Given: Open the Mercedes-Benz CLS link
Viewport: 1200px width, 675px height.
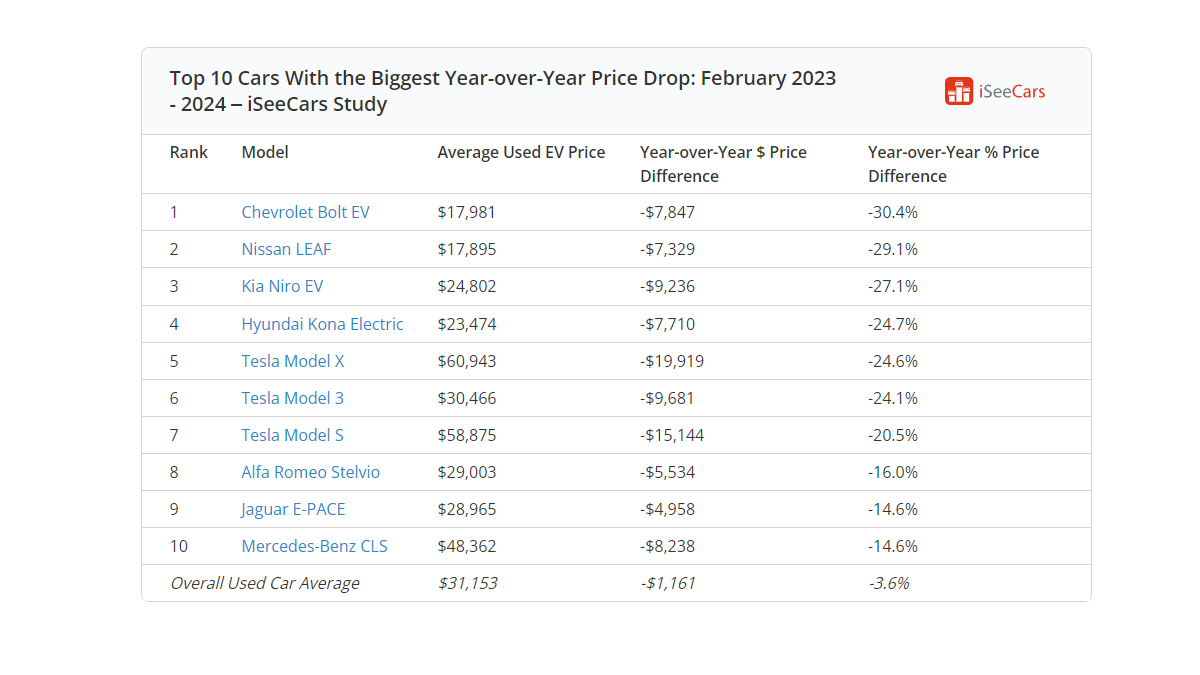Looking at the screenshot, I should pos(314,546).
